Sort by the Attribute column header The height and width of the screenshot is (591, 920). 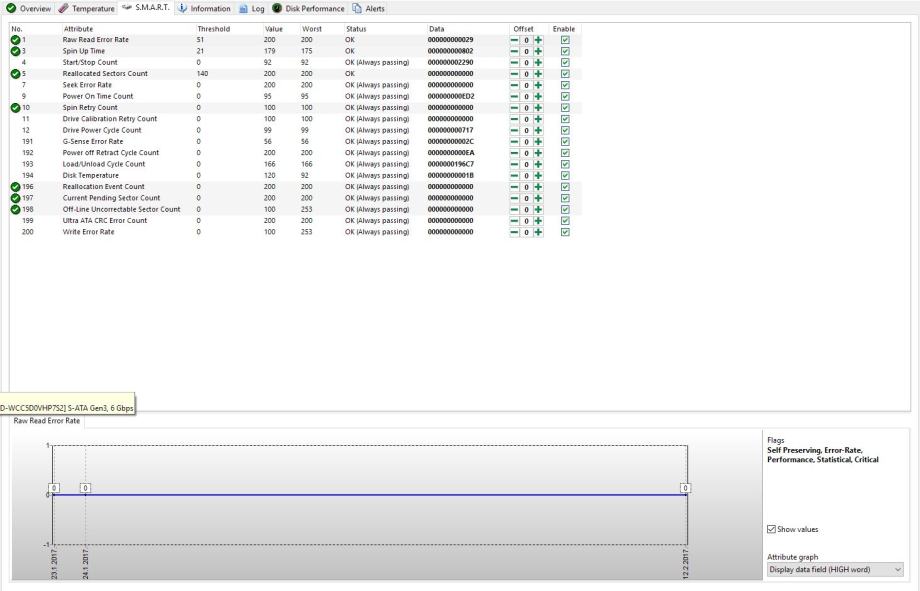coord(79,29)
